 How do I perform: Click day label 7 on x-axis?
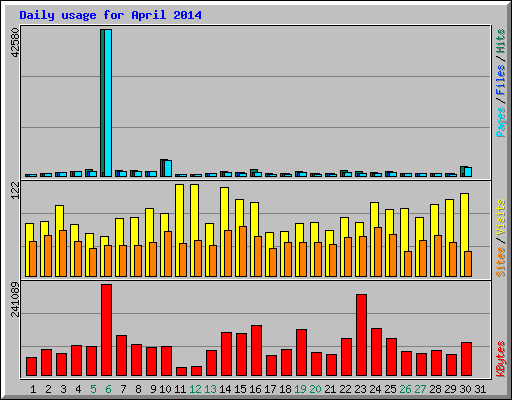coord(123,389)
